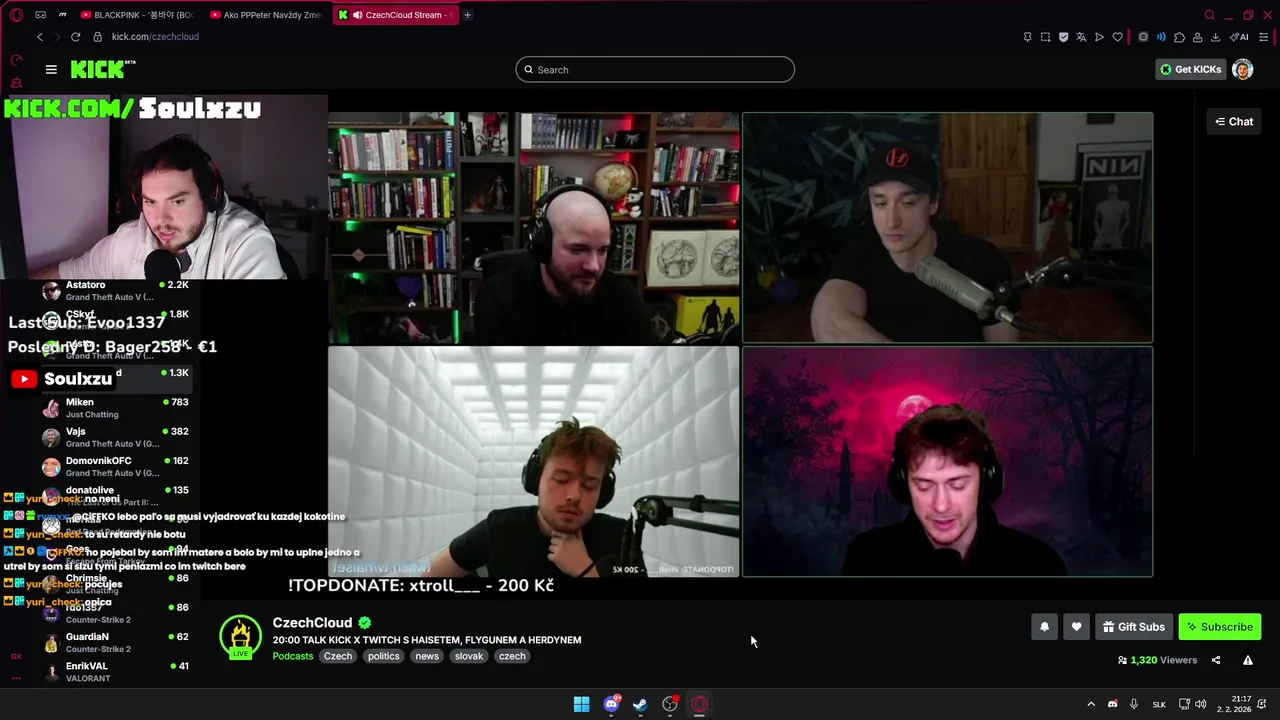Viewport: 1280px width, 720px height.
Task: Open the hamburger sidebar menu on Kick
Action: click(51, 69)
